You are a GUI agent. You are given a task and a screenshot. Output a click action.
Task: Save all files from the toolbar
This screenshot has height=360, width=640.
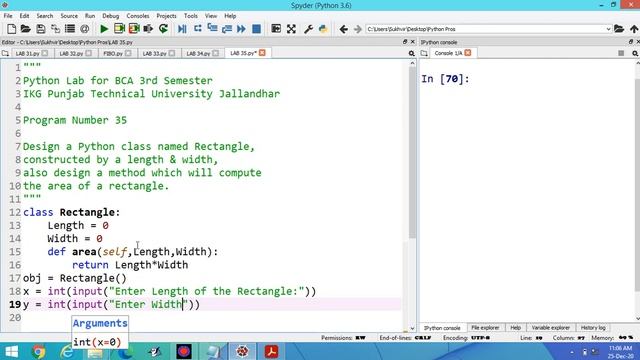point(55,29)
